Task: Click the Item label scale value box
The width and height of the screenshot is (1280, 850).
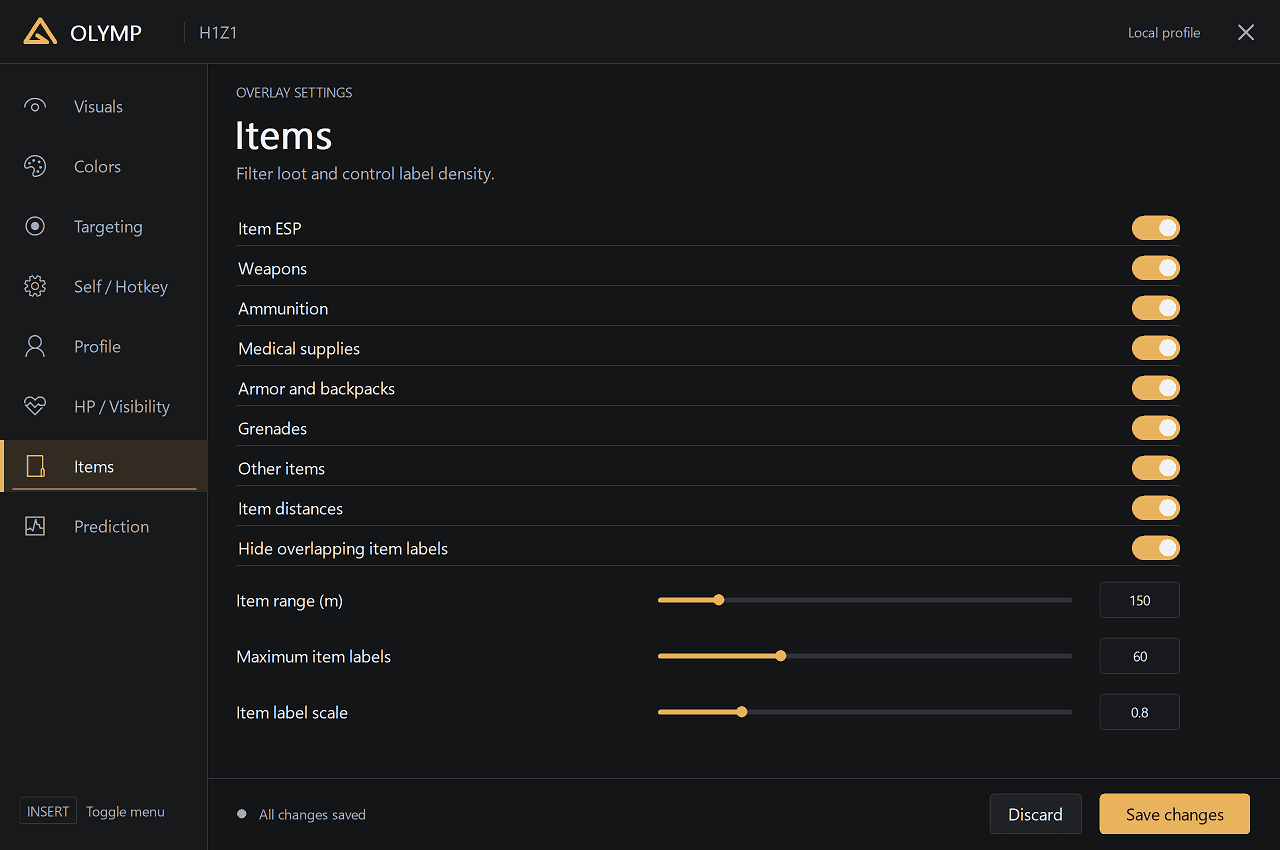Action: tap(1139, 712)
